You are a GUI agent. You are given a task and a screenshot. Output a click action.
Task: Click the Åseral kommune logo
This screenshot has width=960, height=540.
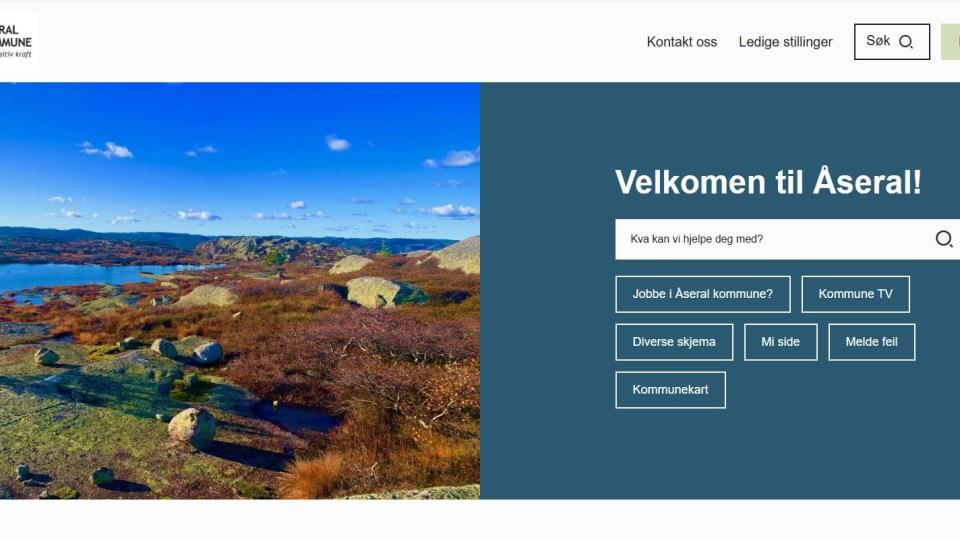click(18, 42)
